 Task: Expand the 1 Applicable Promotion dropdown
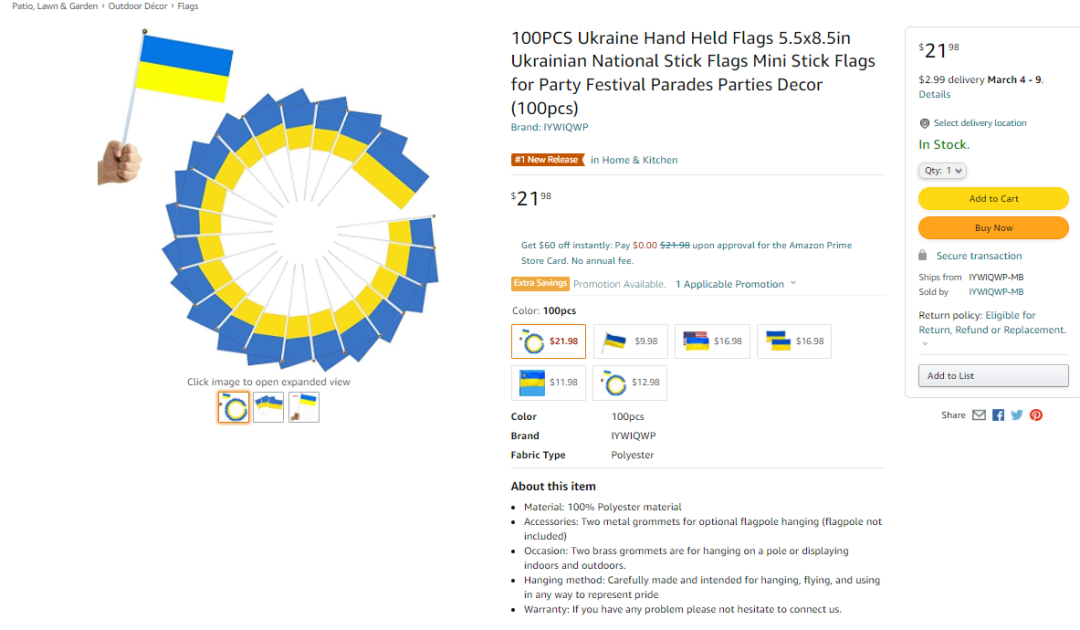[736, 284]
